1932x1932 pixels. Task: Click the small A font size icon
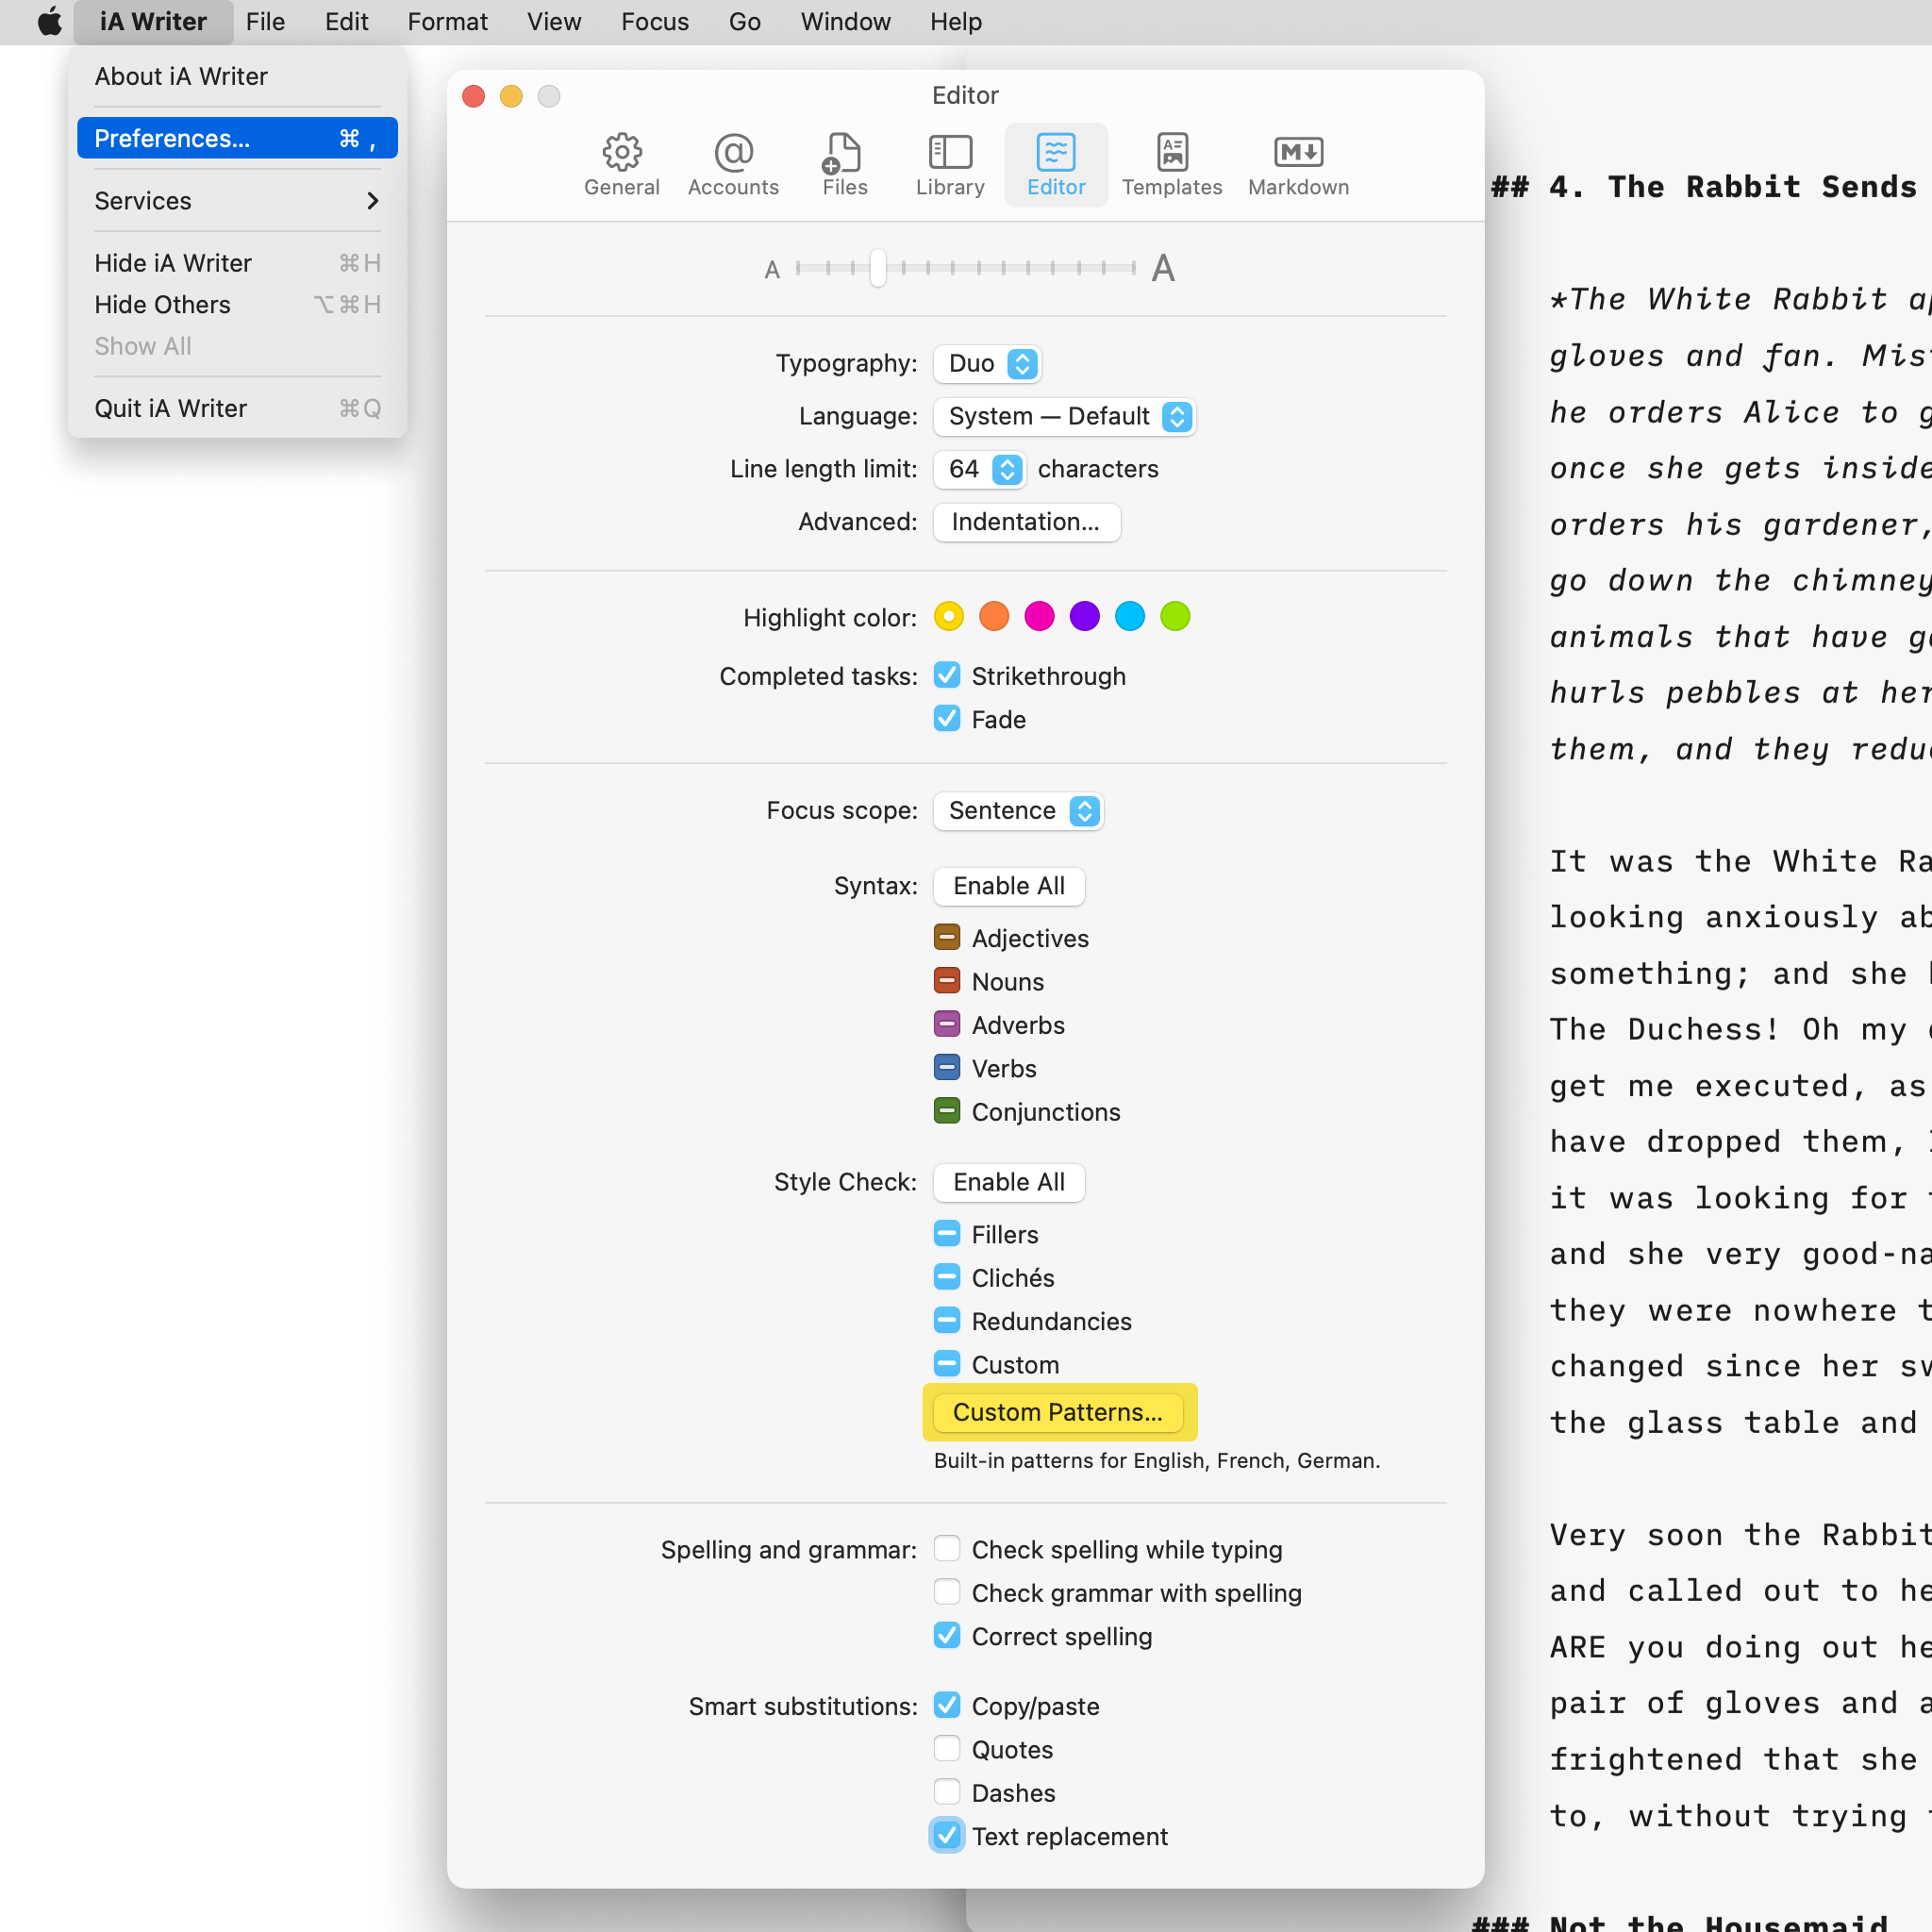coord(772,270)
